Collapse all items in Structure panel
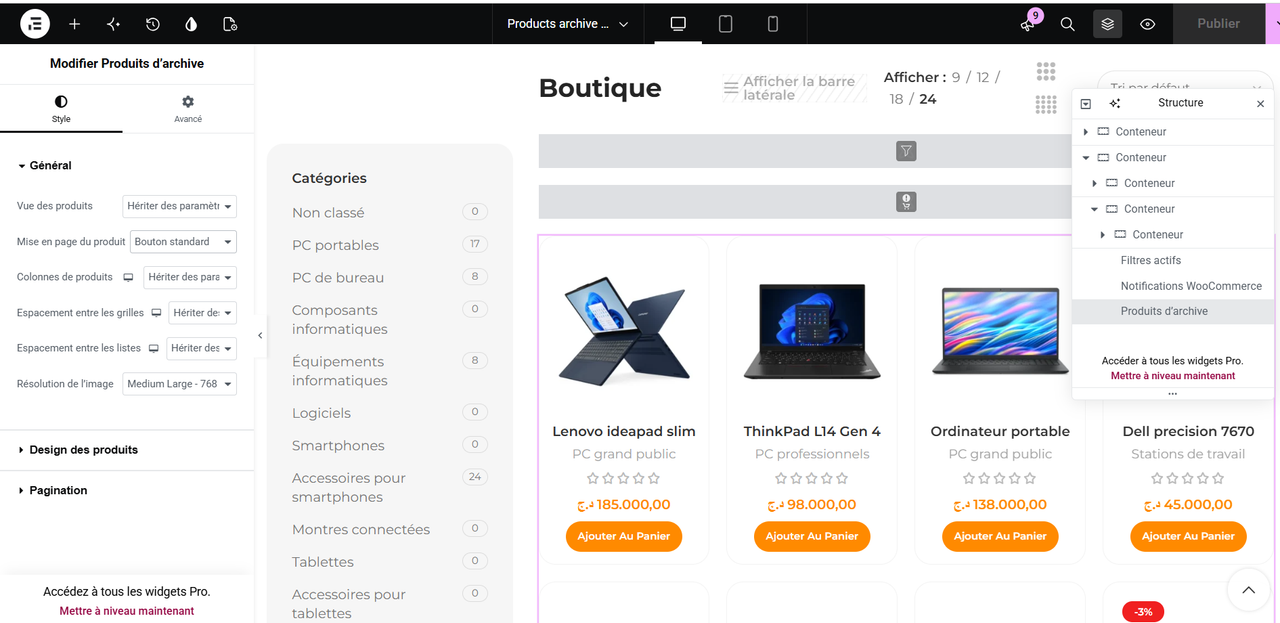The width and height of the screenshot is (1280, 623). [x=1086, y=104]
